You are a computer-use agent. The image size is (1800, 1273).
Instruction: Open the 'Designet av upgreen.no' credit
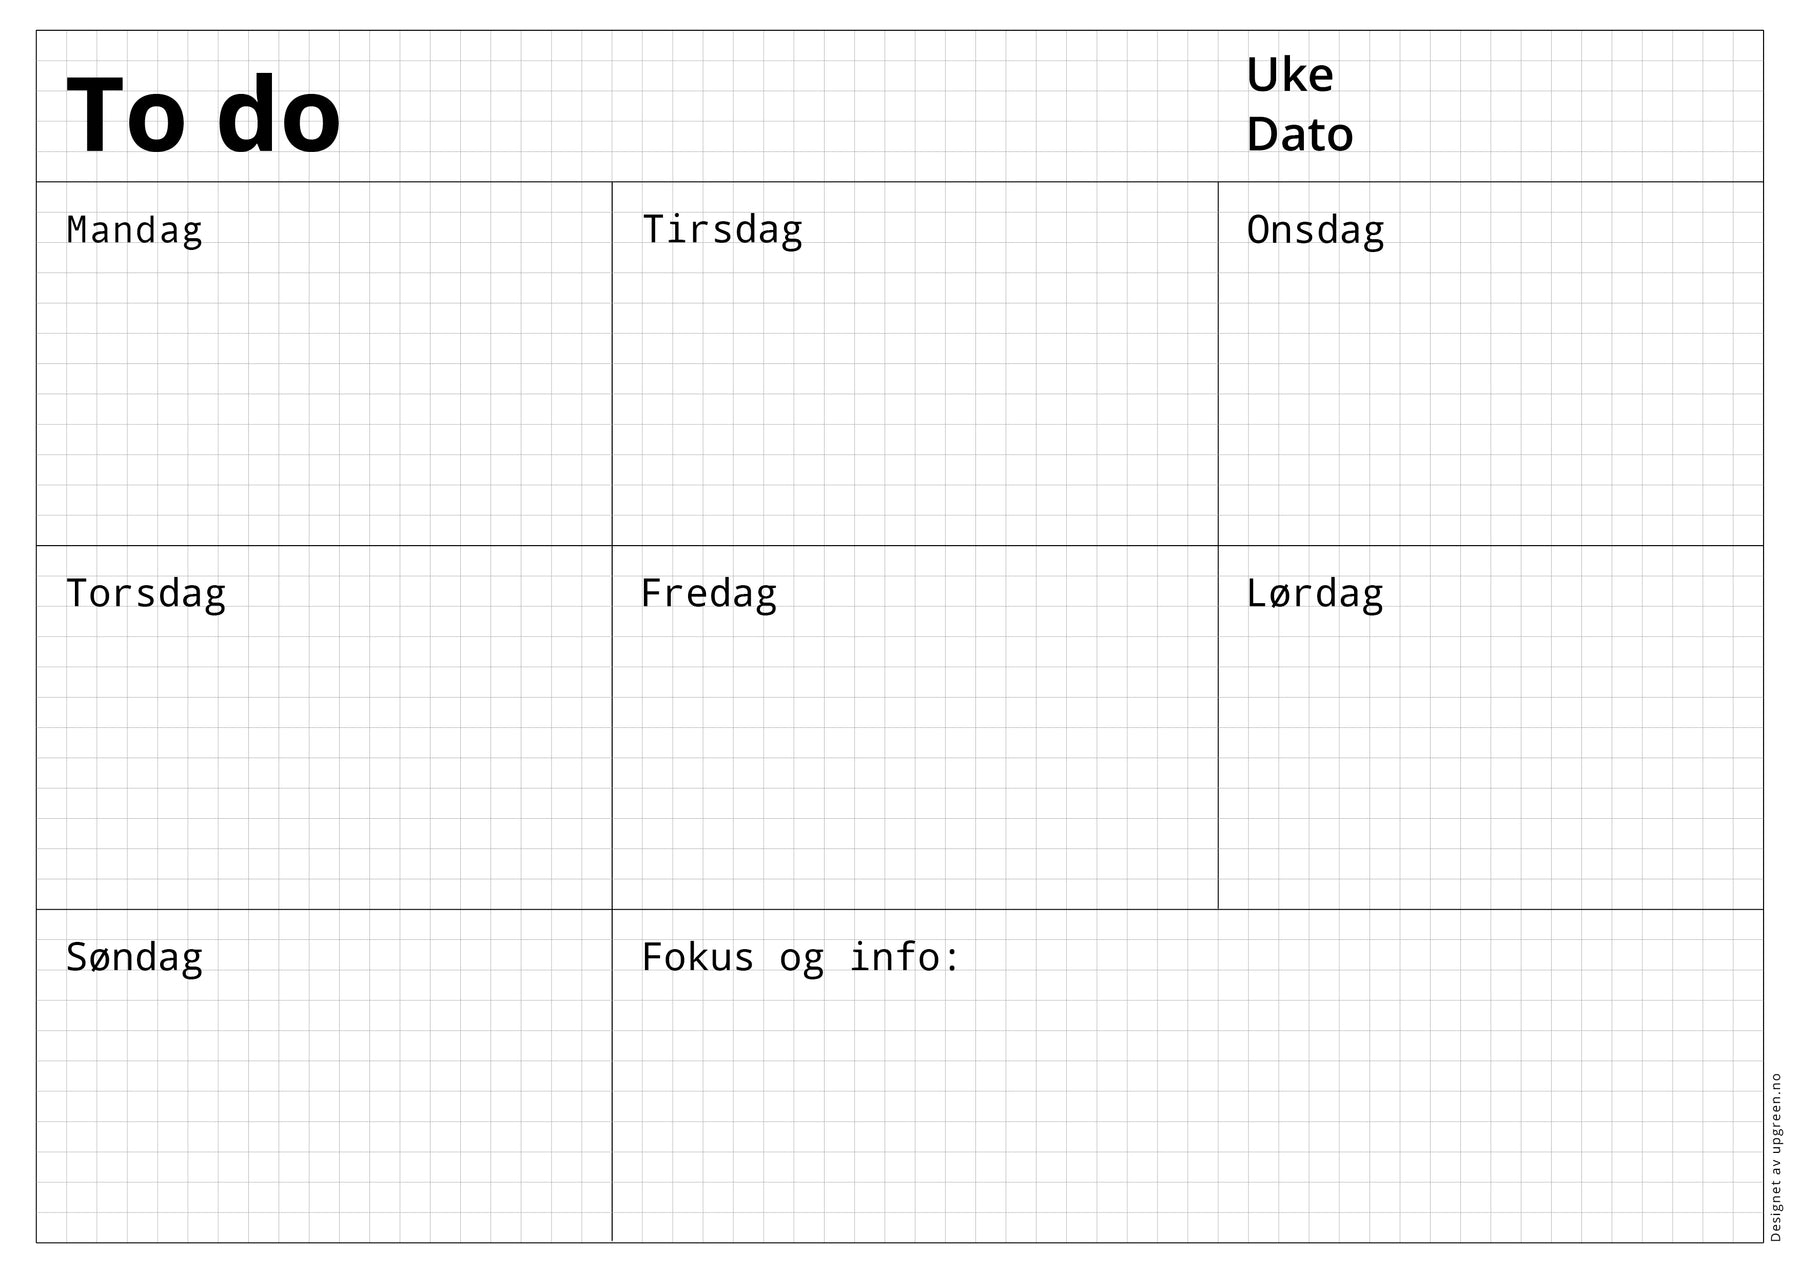(1776, 1157)
